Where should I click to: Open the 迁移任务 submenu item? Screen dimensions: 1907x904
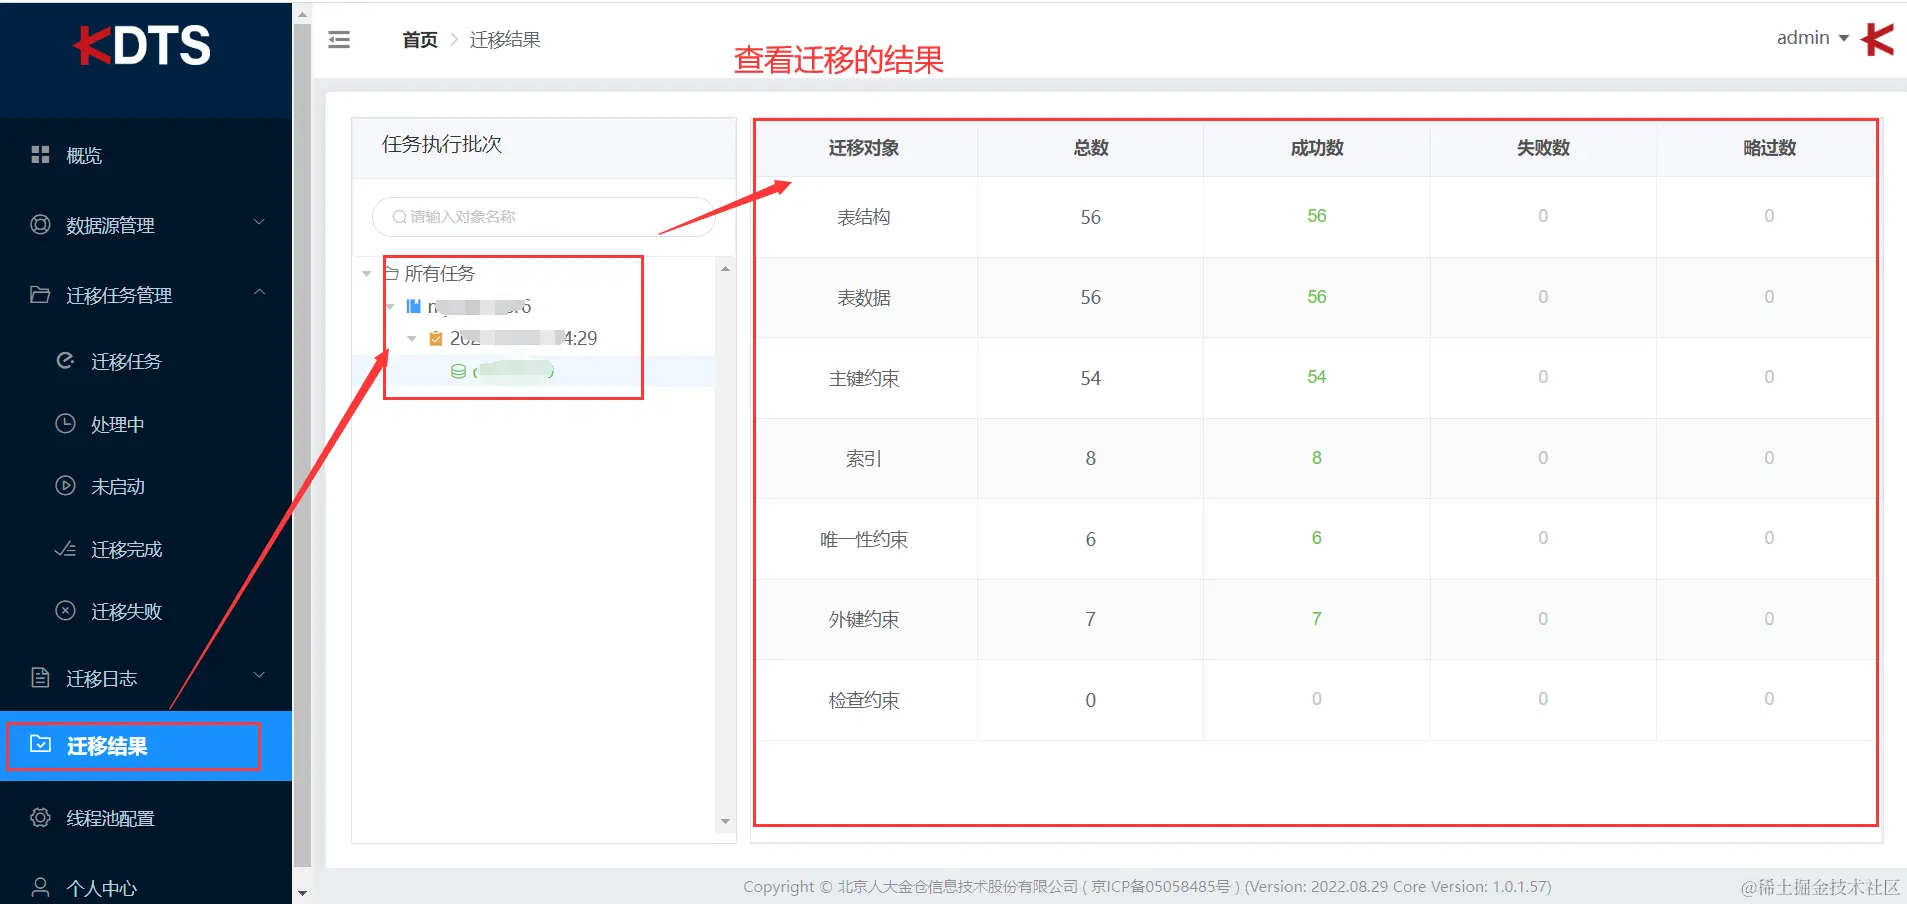click(146, 361)
